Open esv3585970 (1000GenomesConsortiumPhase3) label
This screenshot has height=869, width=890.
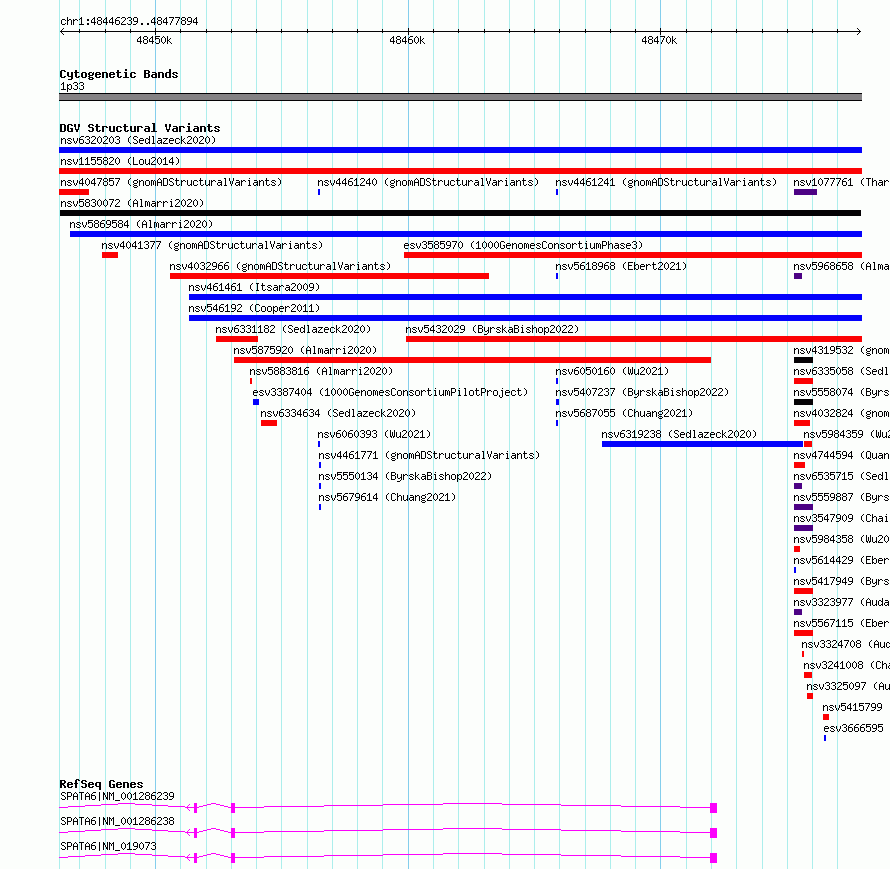523,245
